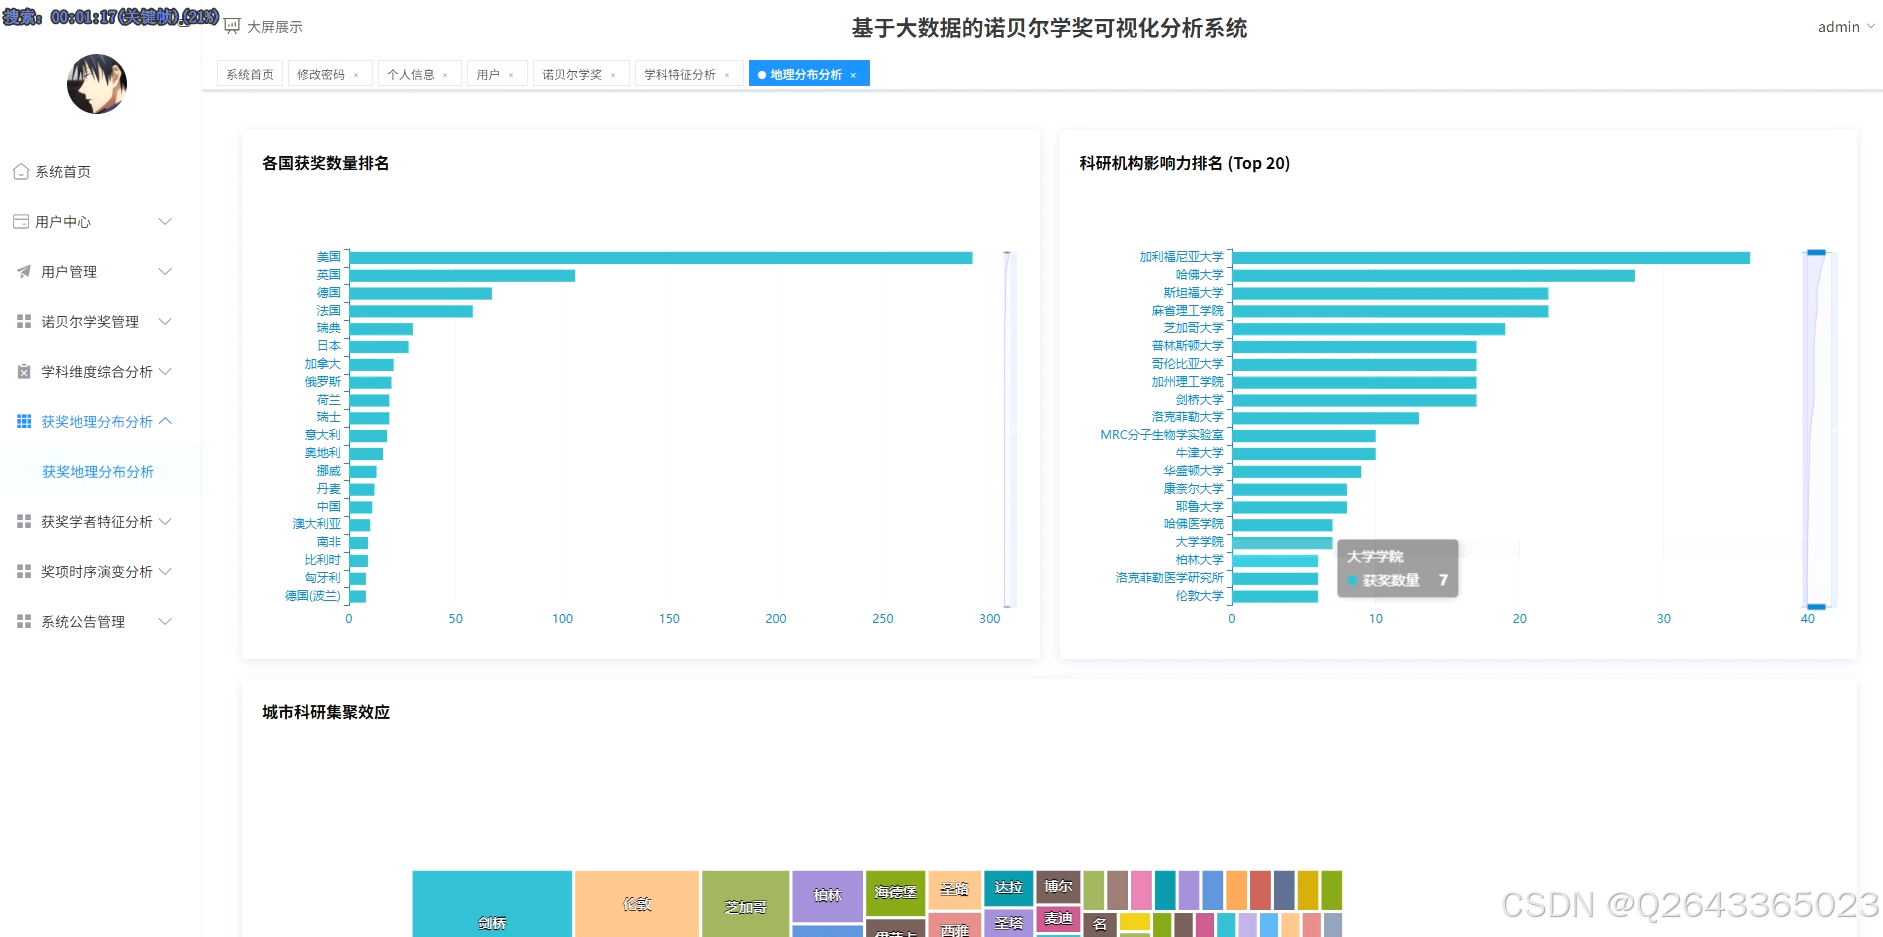Click the 柏林 treemap block

(827, 896)
